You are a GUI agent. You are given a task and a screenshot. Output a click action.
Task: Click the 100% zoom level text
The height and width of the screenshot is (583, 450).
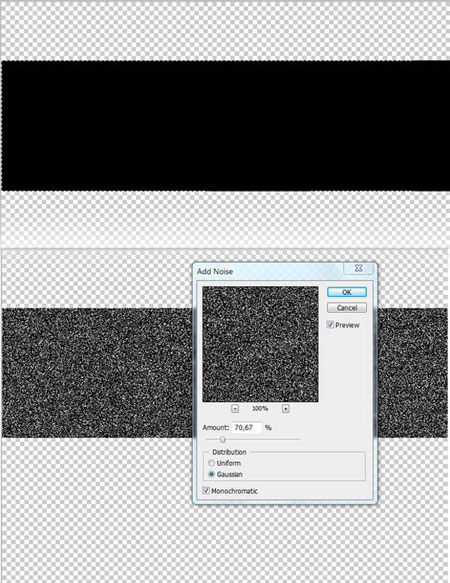coord(260,409)
